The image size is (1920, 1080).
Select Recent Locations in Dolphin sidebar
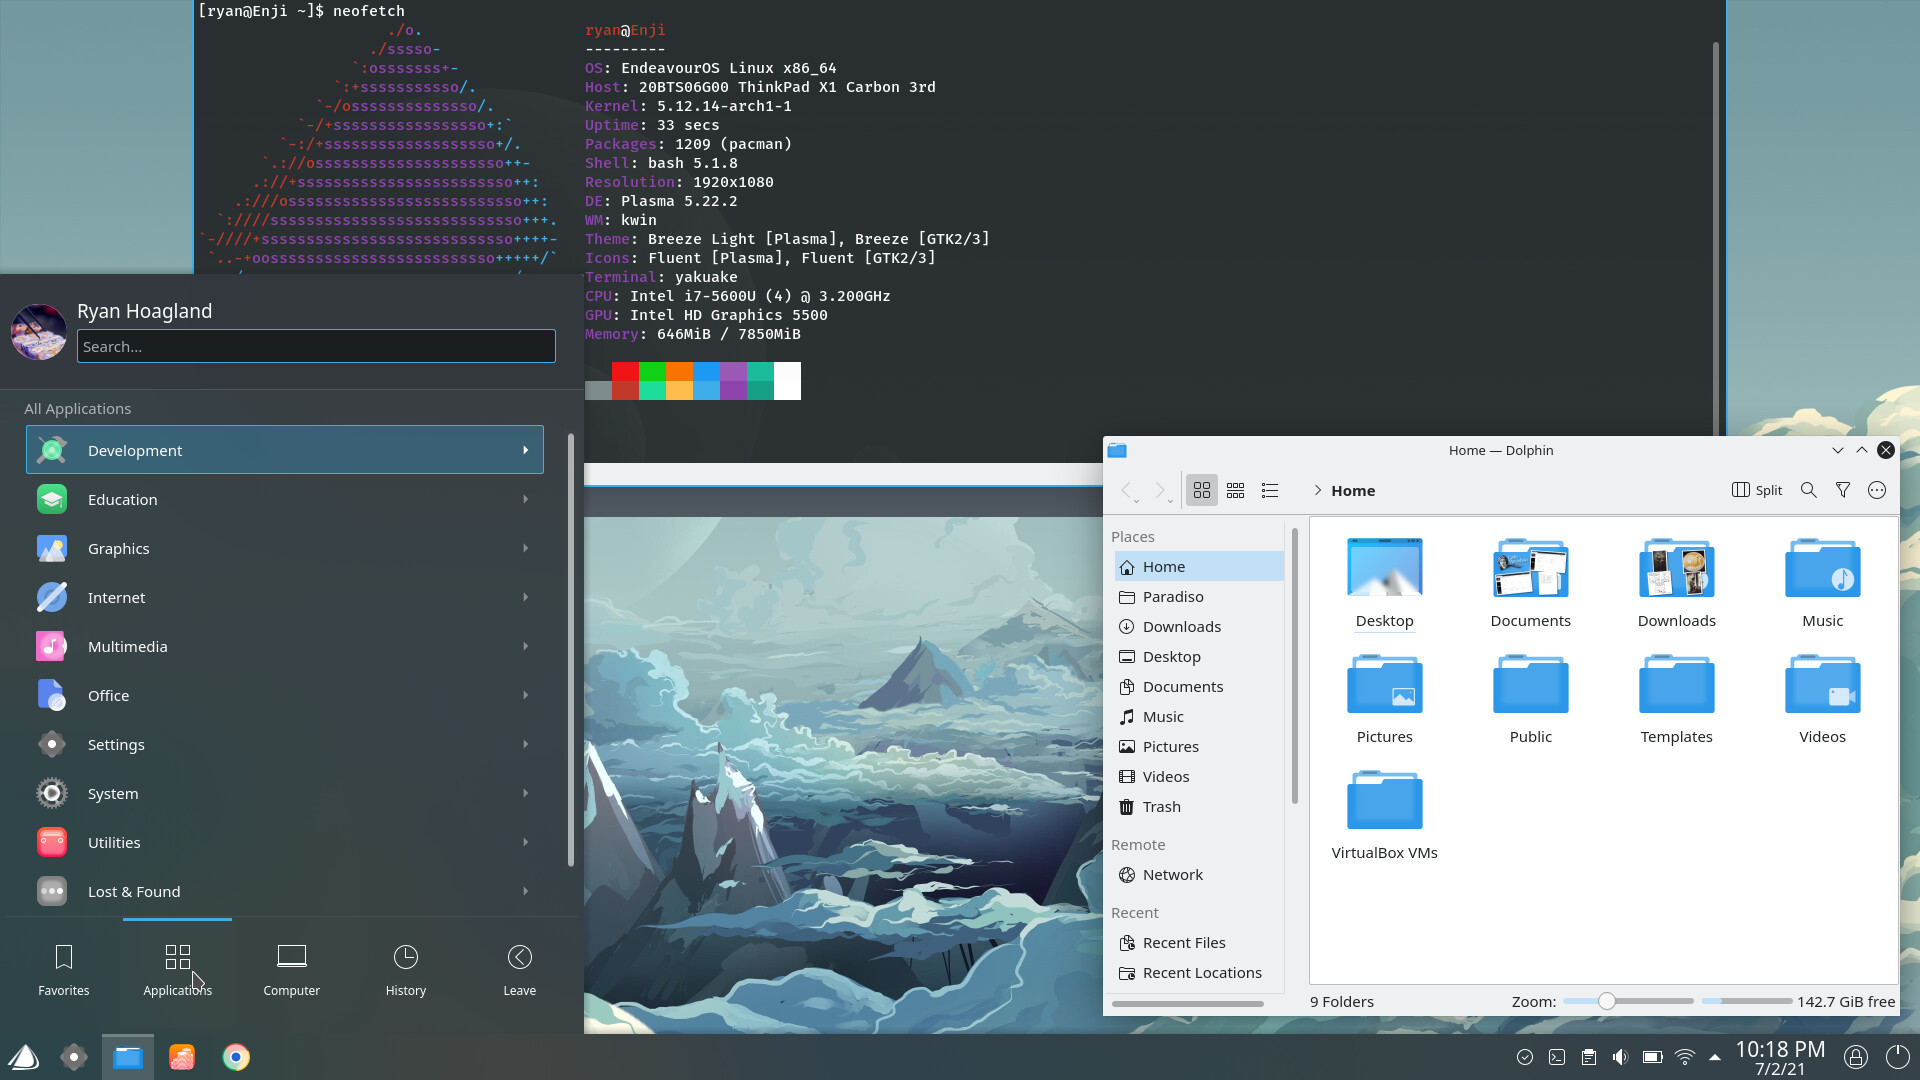(x=1203, y=972)
